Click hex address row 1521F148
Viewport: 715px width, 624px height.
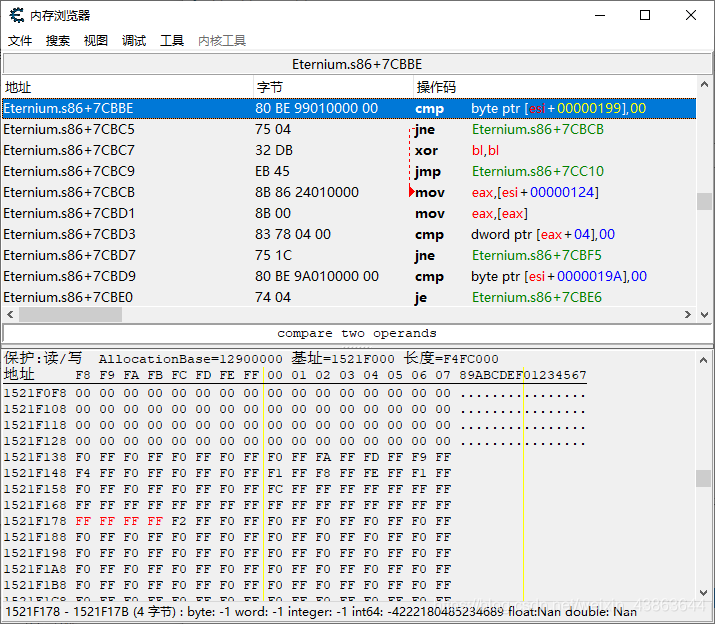35,473
